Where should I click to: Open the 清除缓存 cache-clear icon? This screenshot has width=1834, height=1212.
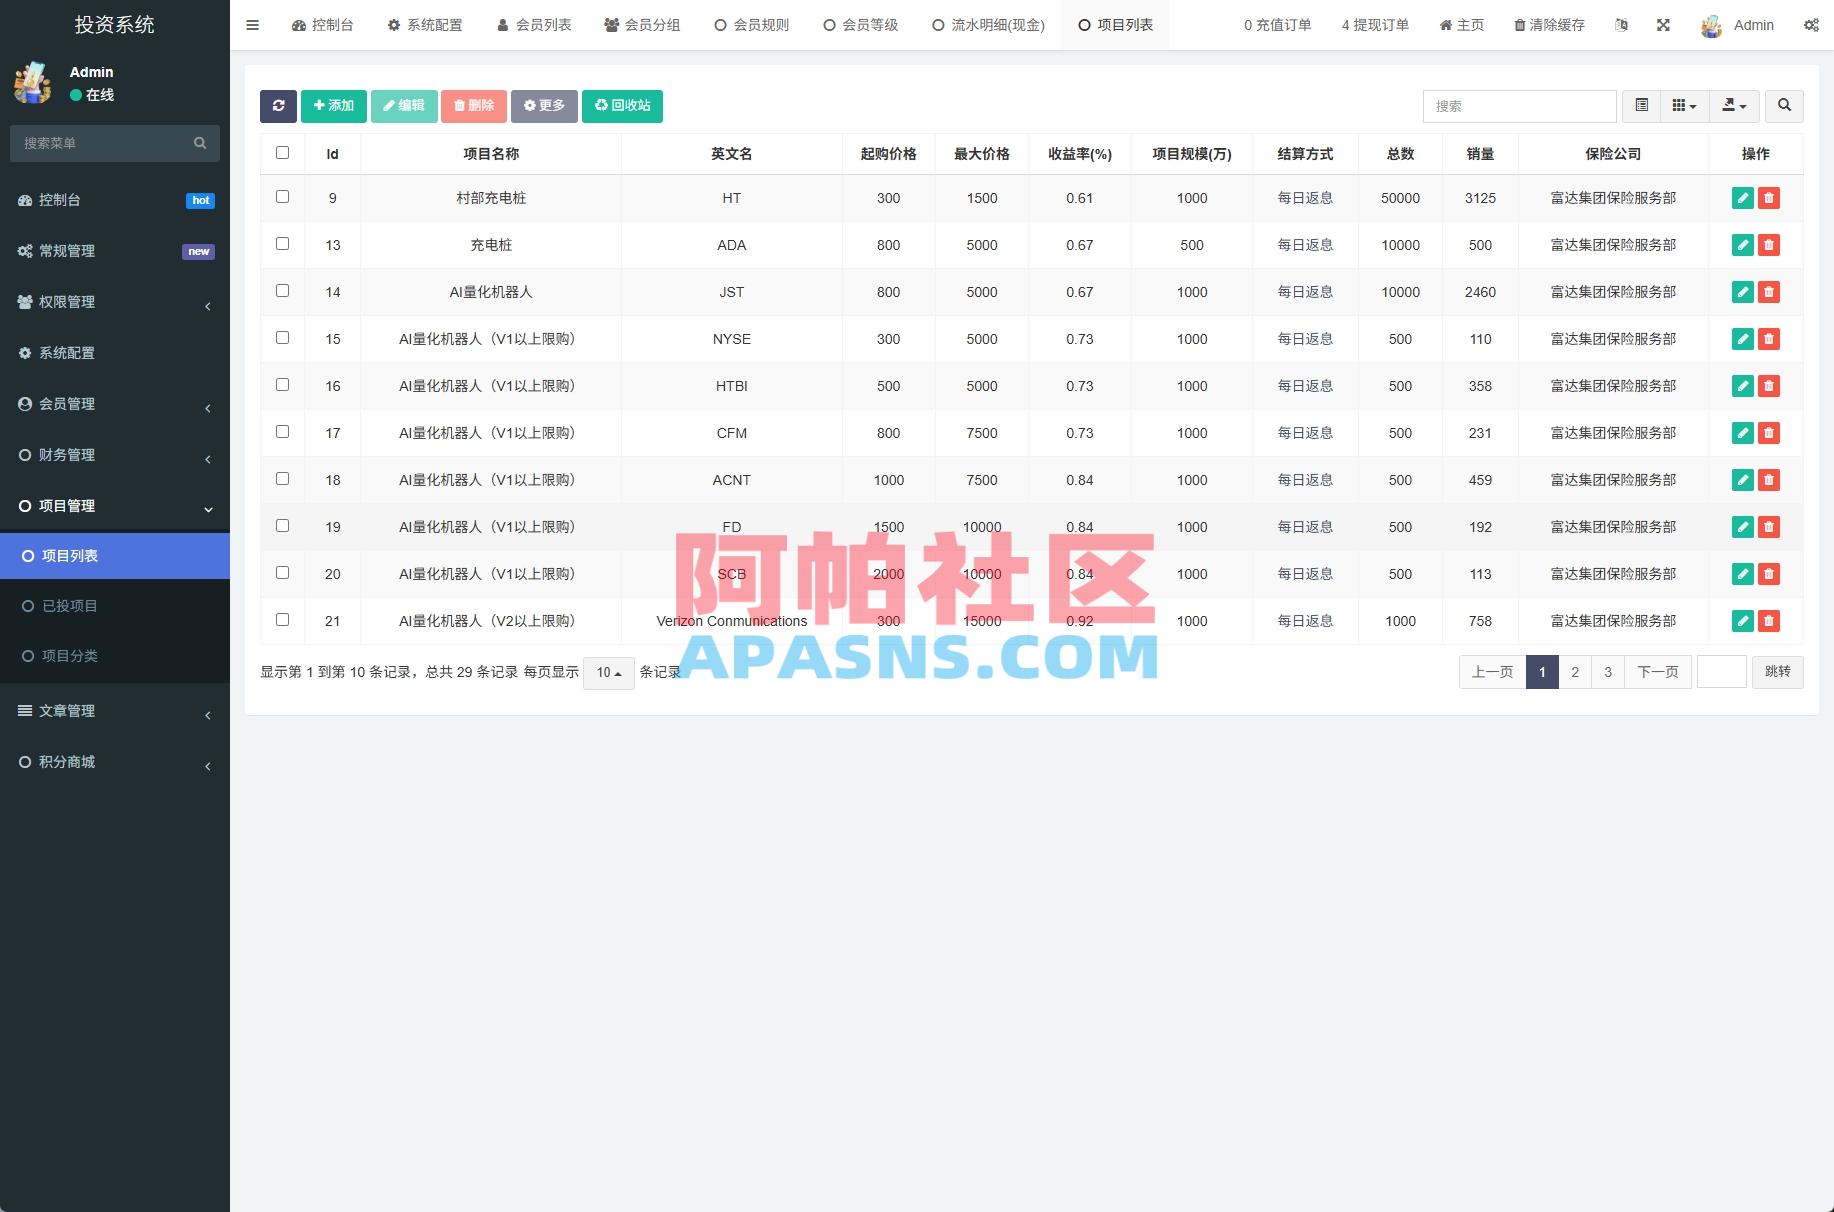pos(1548,24)
